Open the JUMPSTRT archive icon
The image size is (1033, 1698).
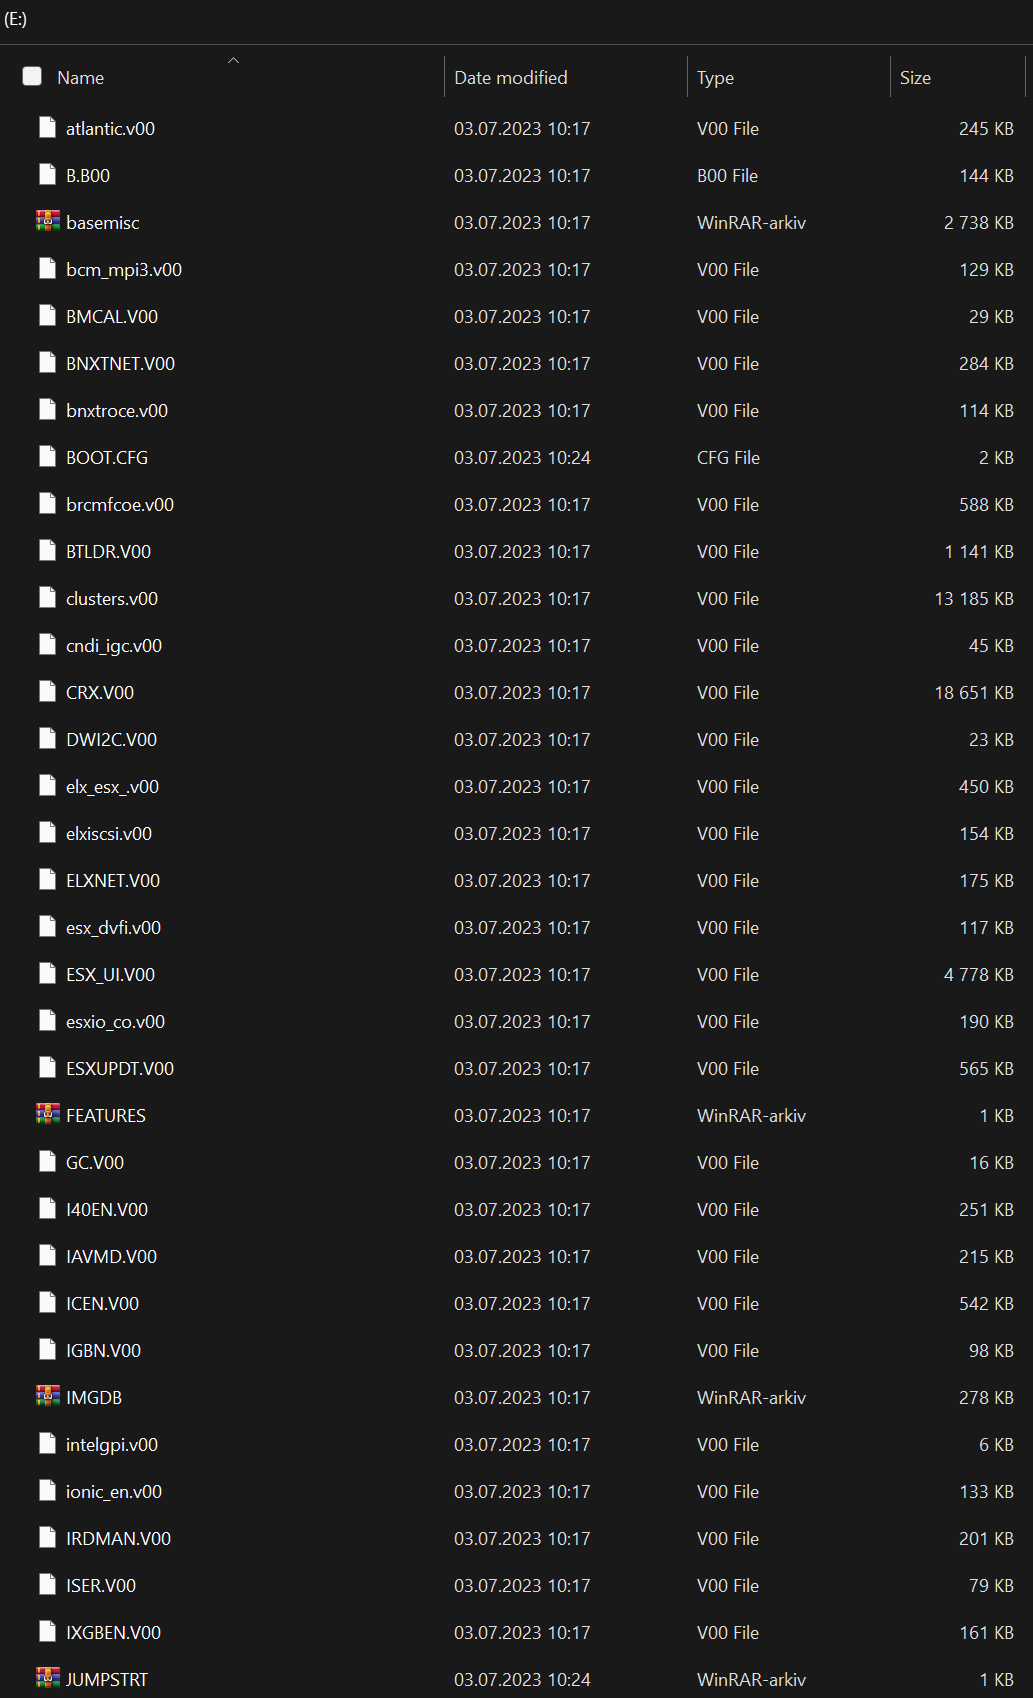pyautogui.click(x=46, y=1679)
